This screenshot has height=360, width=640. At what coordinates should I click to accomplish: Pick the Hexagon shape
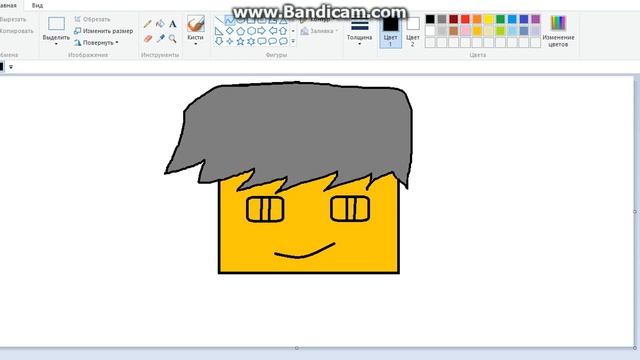point(251,31)
